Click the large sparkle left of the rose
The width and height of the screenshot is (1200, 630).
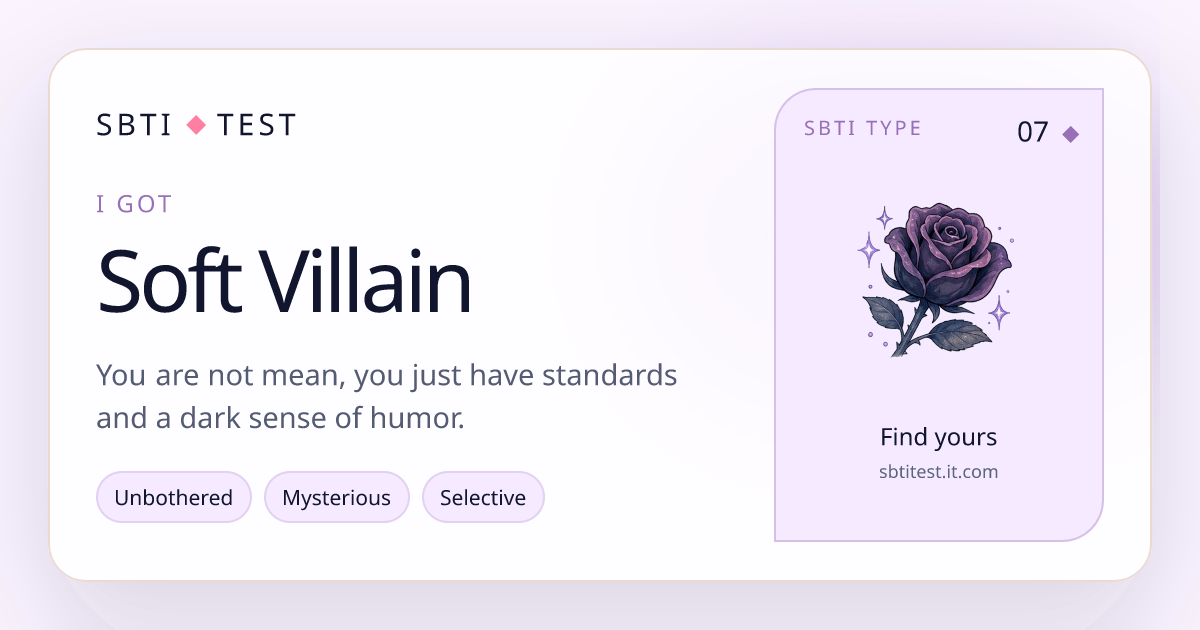[868, 248]
